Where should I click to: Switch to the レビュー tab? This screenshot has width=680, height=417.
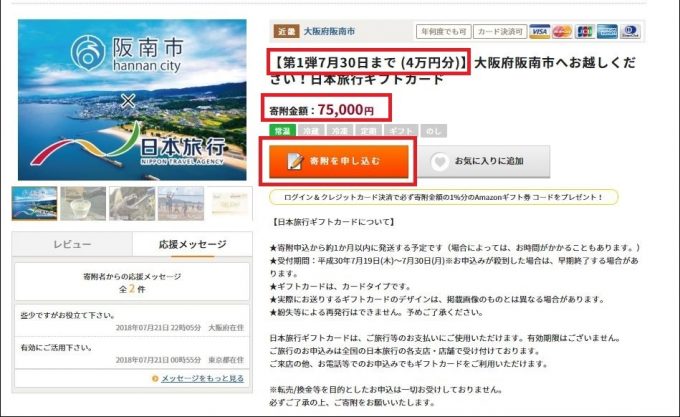coord(72,244)
